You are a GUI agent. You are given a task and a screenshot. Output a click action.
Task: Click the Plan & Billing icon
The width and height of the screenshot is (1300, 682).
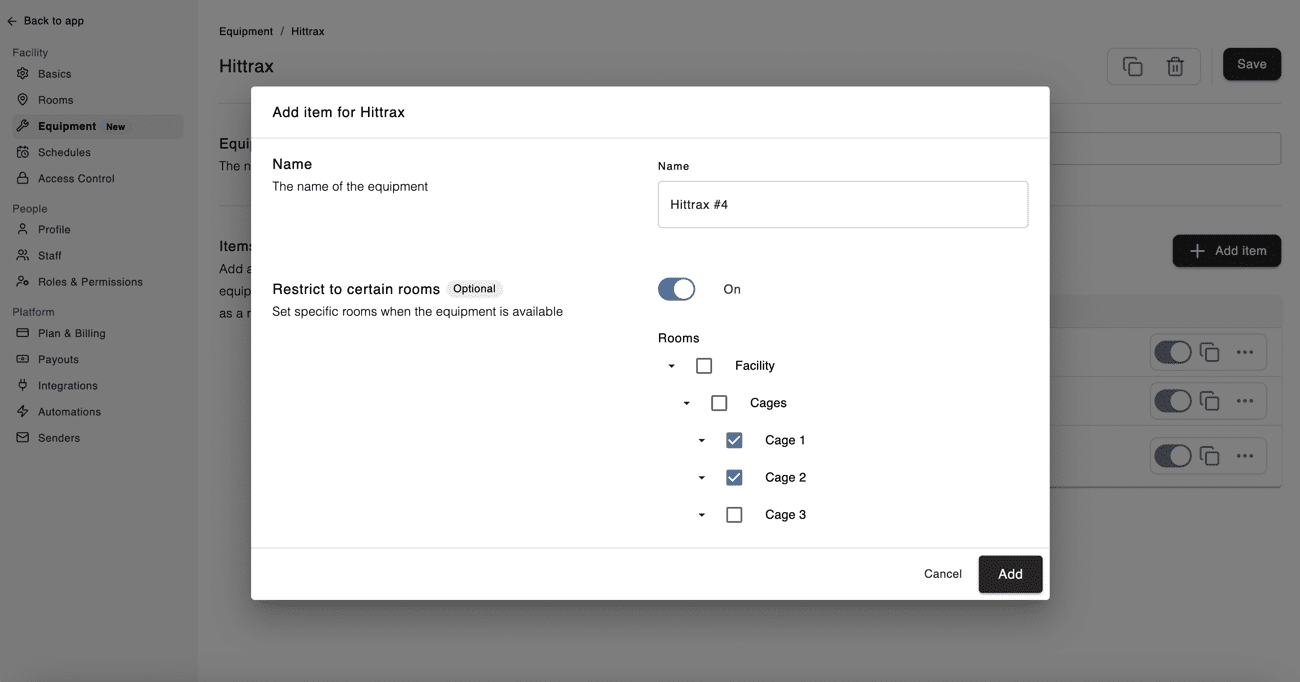(x=23, y=333)
